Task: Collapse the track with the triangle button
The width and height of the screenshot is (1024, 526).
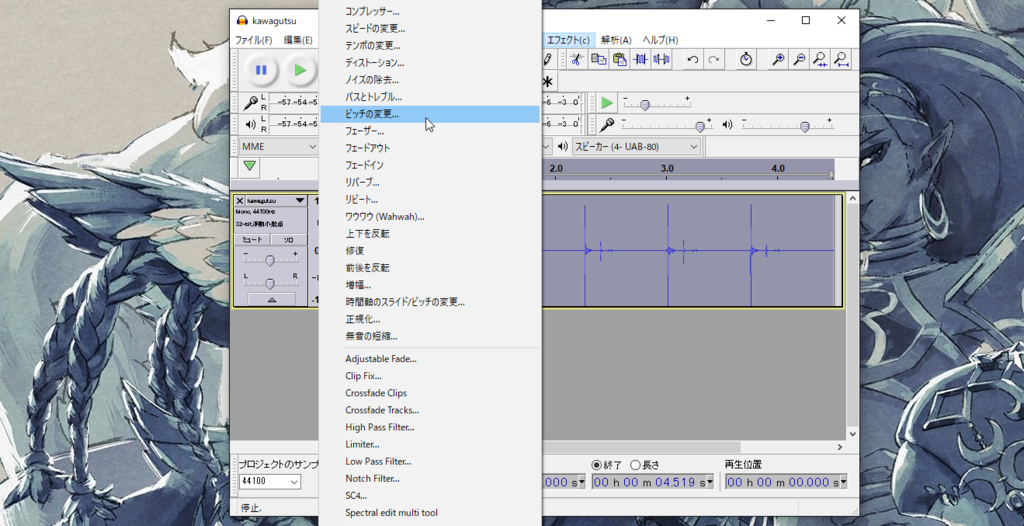Action: [272, 299]
